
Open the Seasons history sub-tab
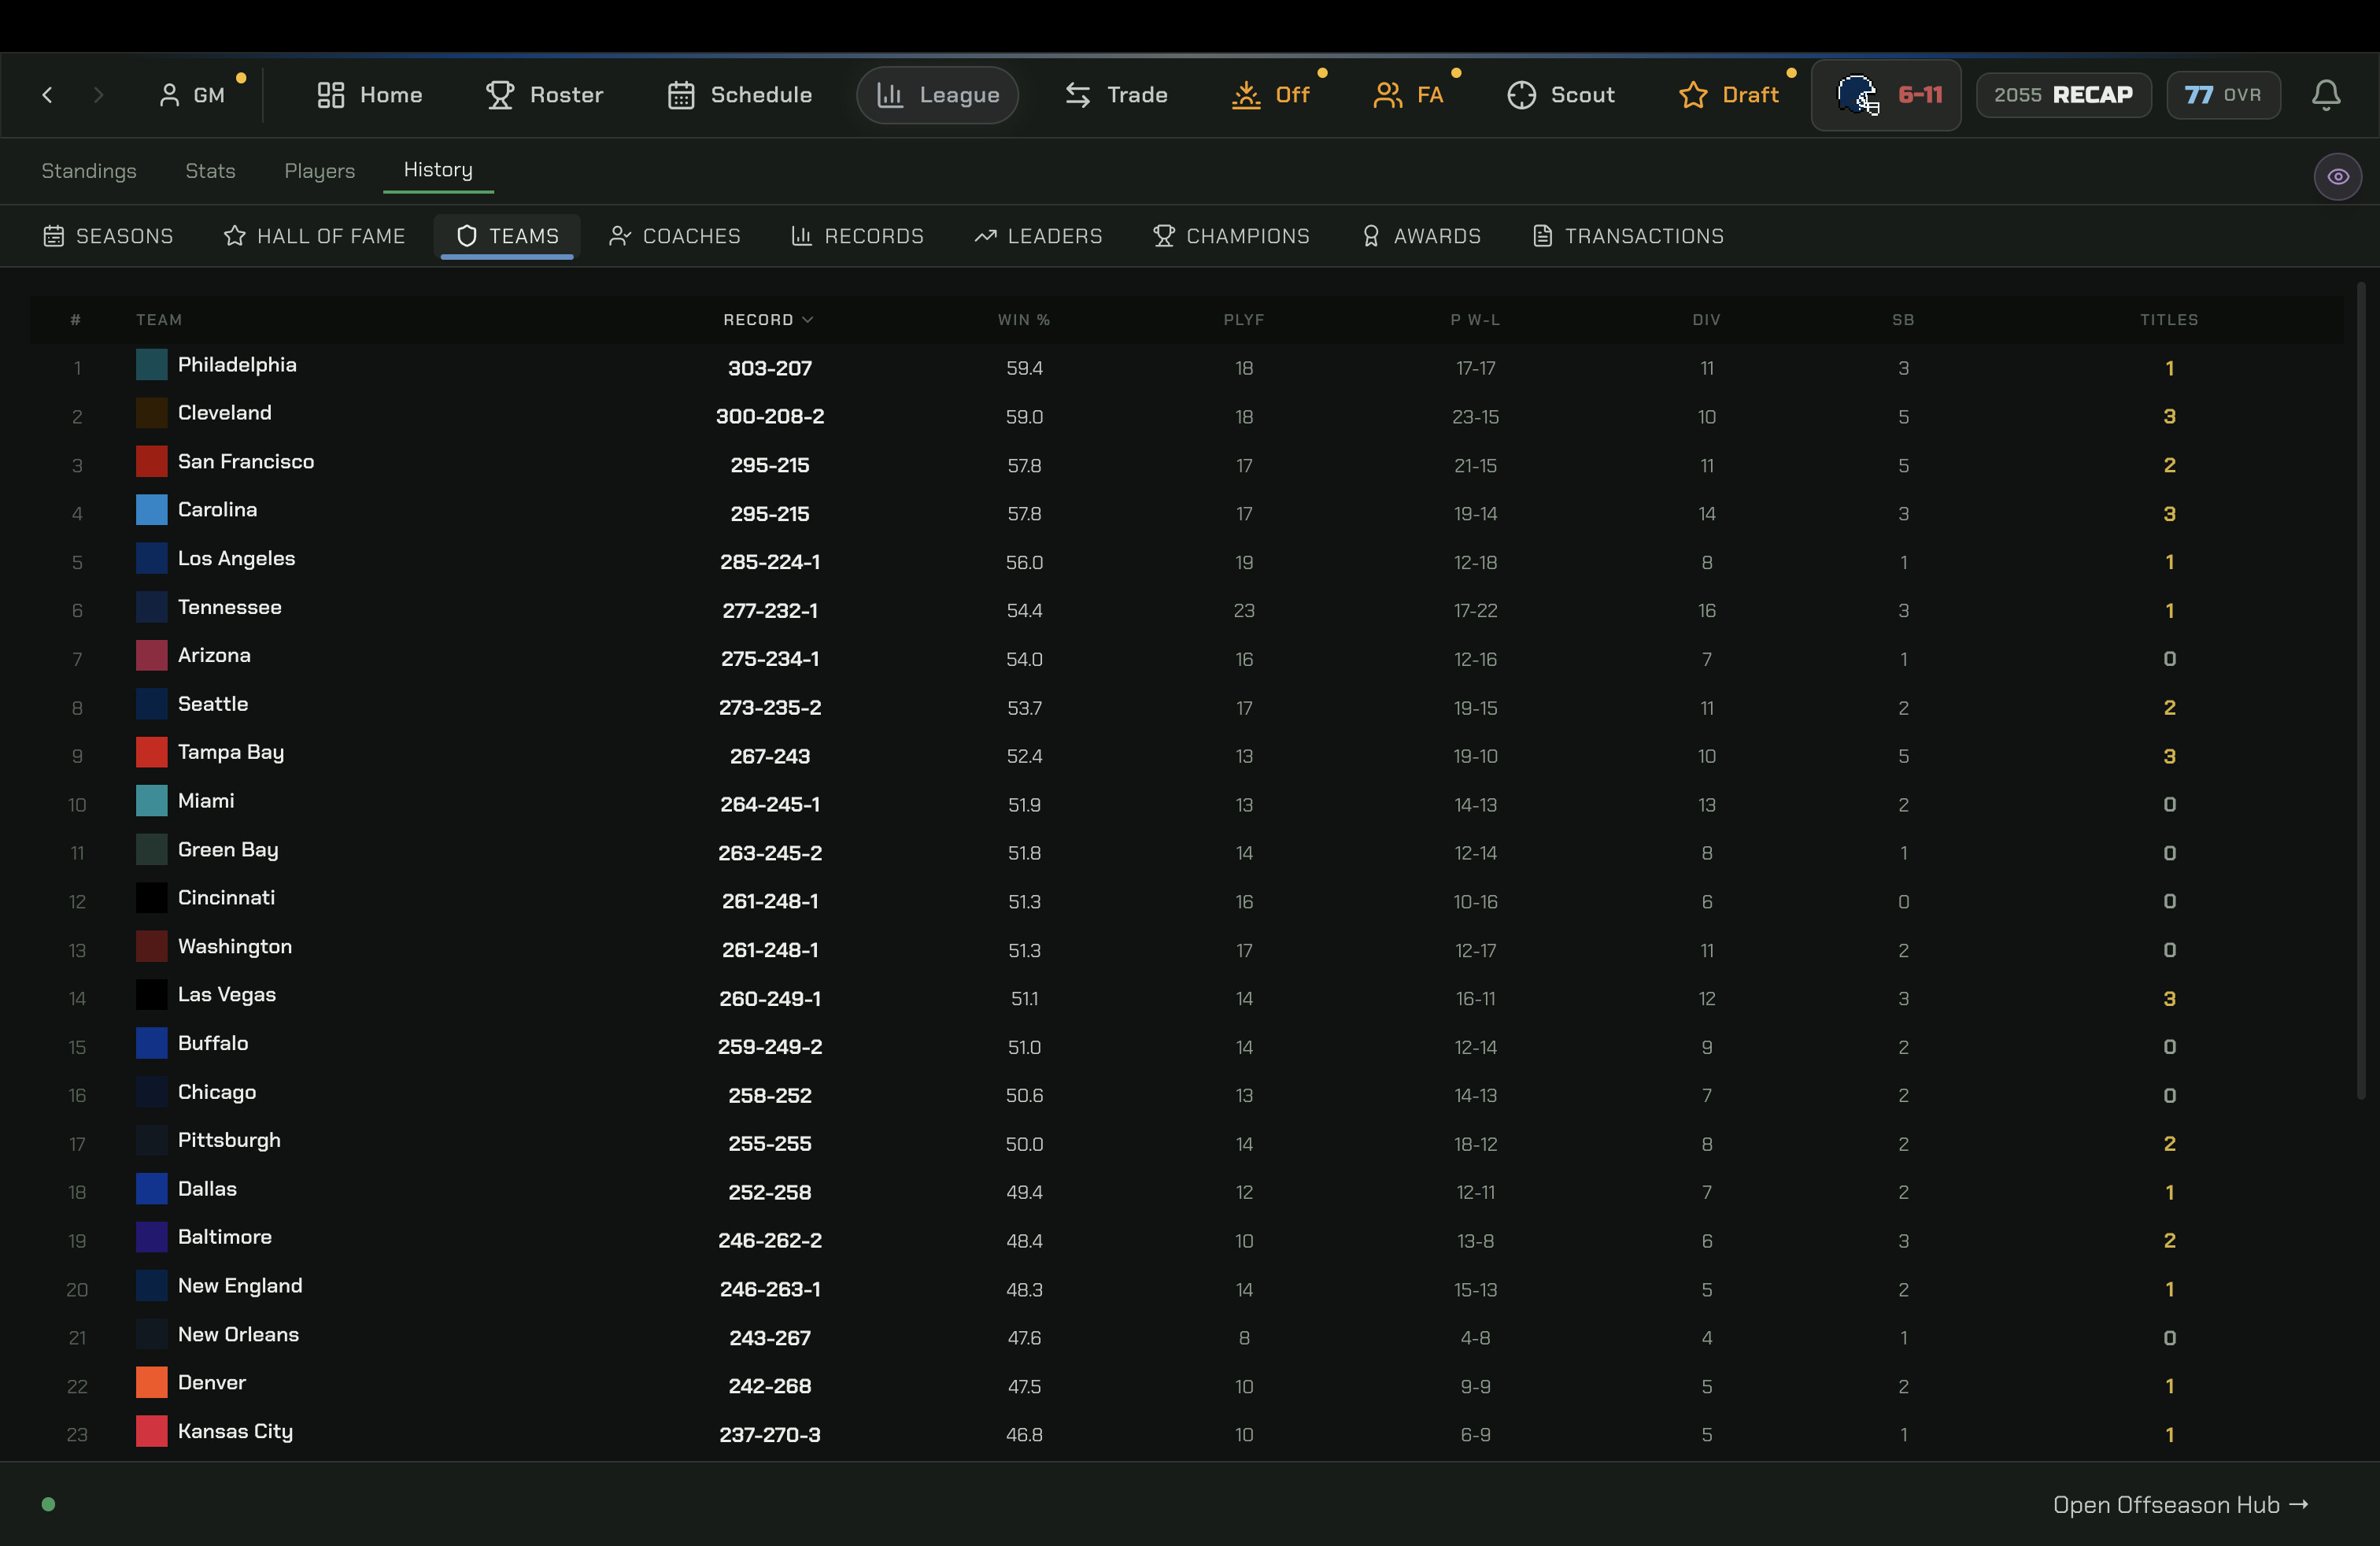point(108,236)
